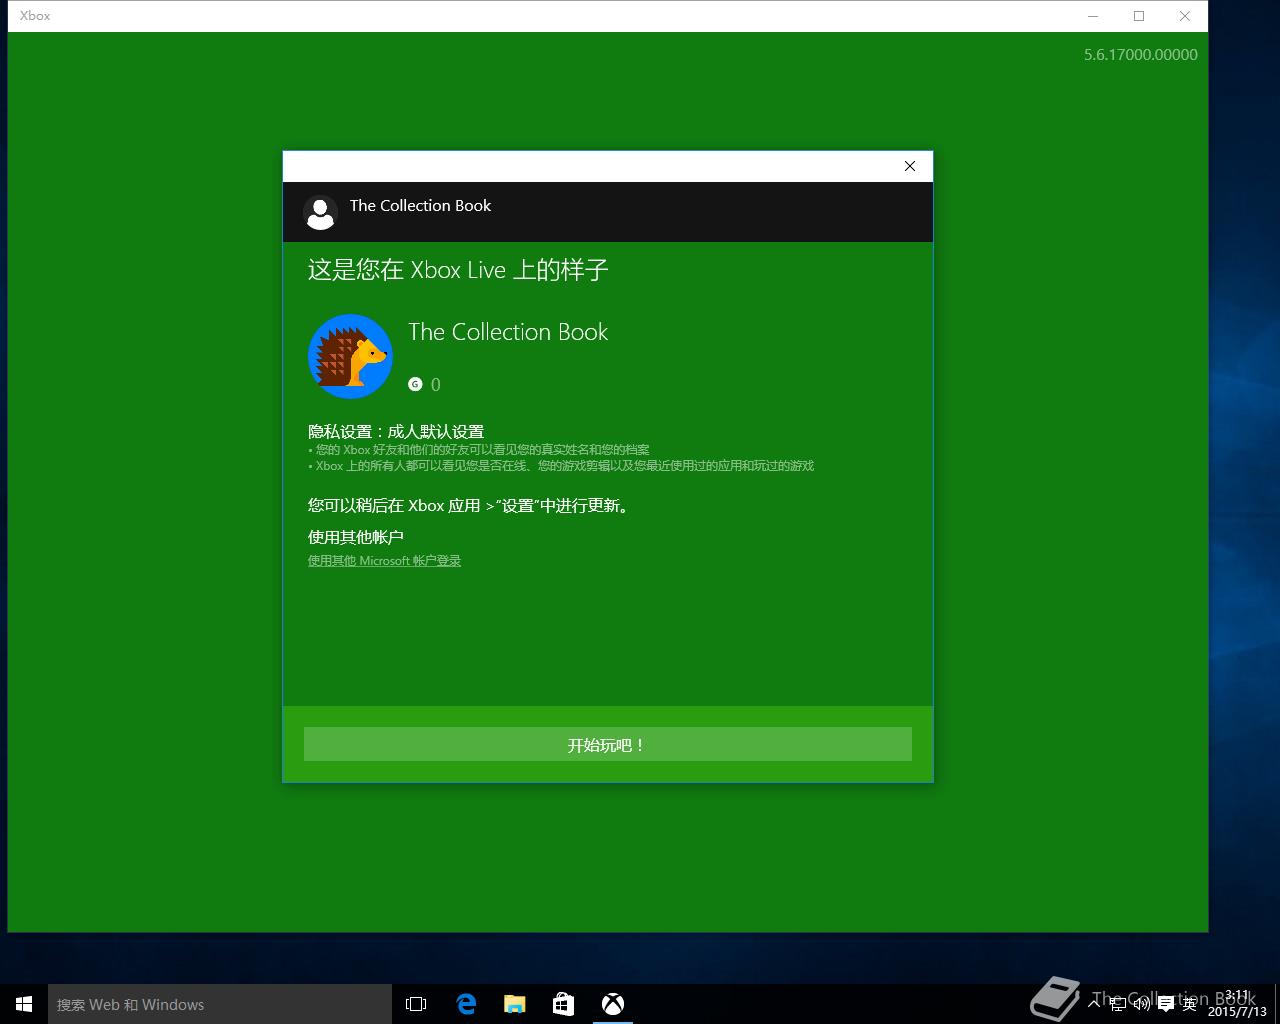Open the Windows Store taskbar icon
Image resolution: width=1280 pixels, height=1024 pixels.
[x=564, y=1004]
